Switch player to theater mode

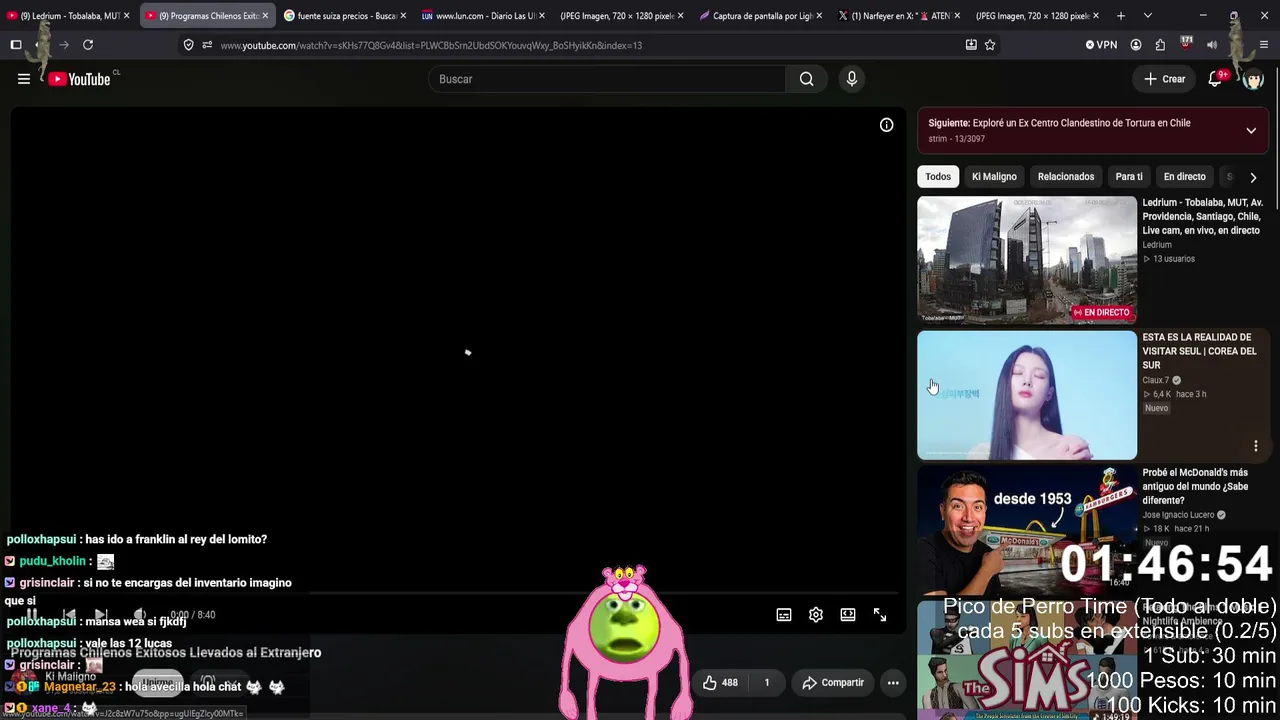(x=848, y=615)
